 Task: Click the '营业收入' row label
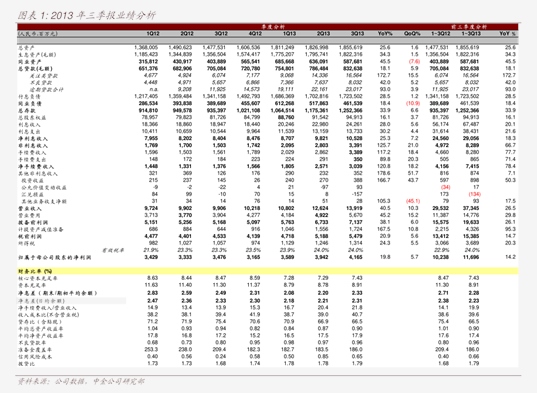[29, 208]
